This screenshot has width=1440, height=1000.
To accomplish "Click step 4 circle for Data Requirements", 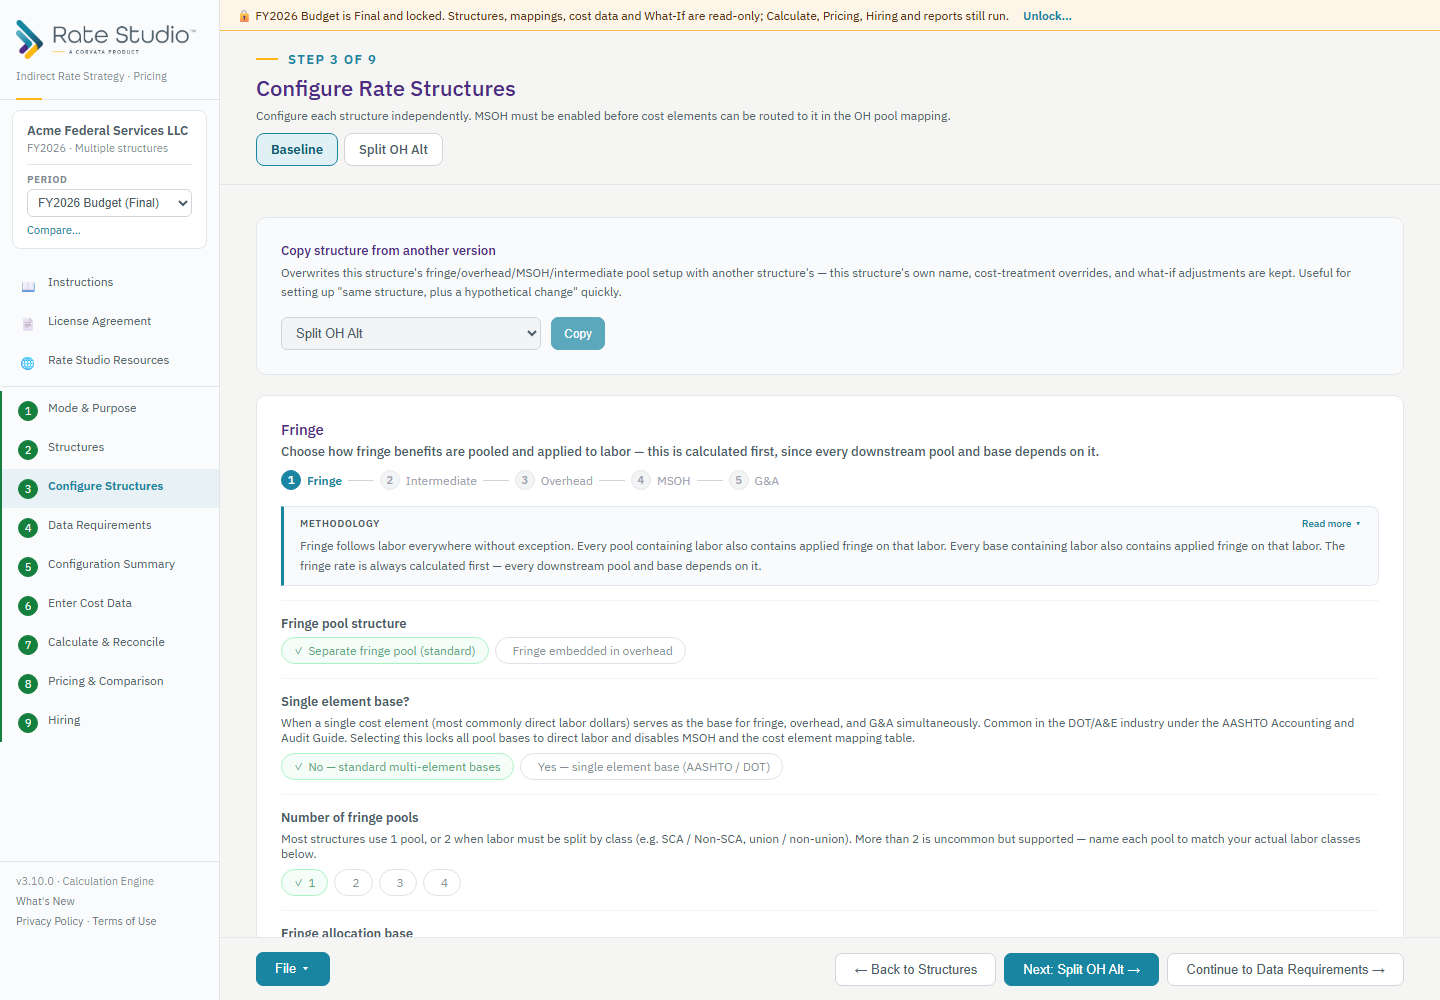I will tap(28, 528).
